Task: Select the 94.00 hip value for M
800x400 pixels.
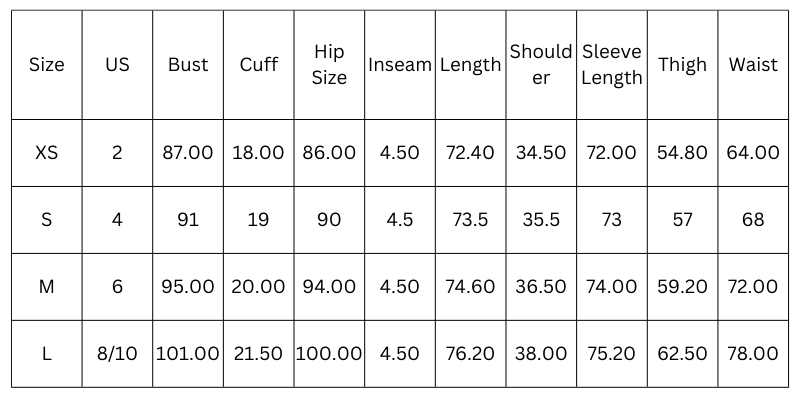Action: [329, 287]
